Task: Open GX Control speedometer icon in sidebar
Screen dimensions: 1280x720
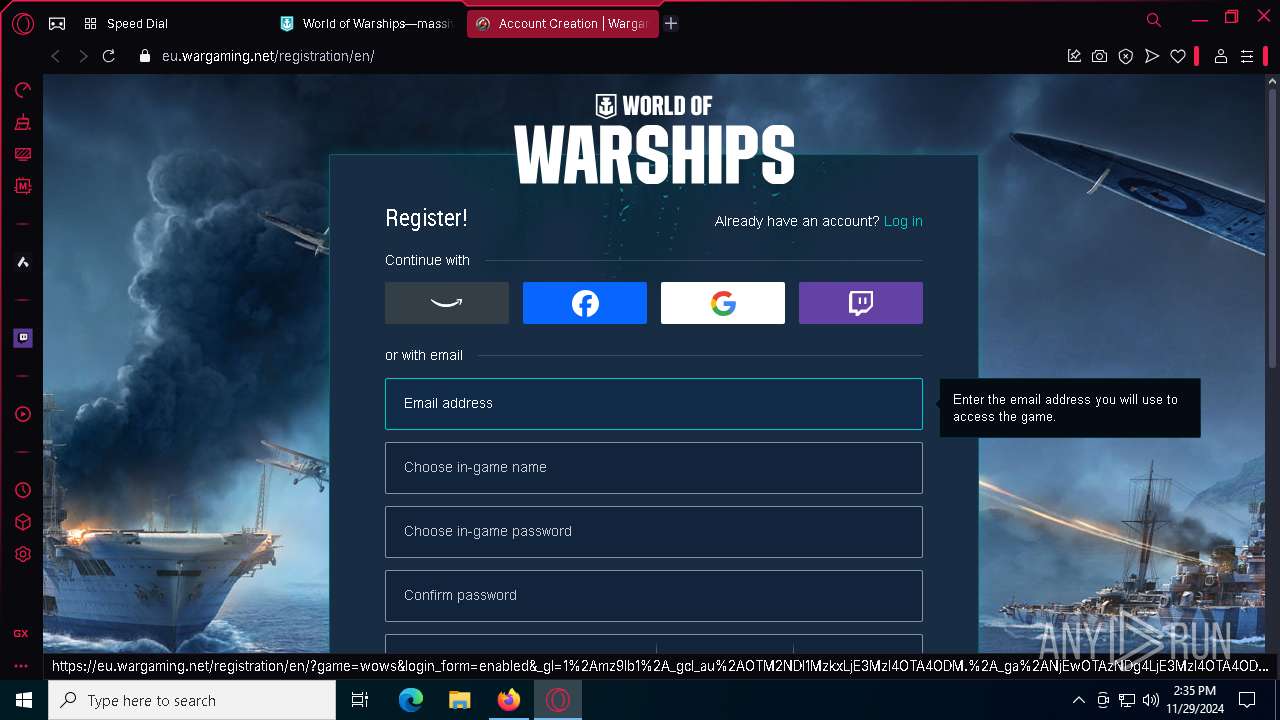Action: pos(22,90)
